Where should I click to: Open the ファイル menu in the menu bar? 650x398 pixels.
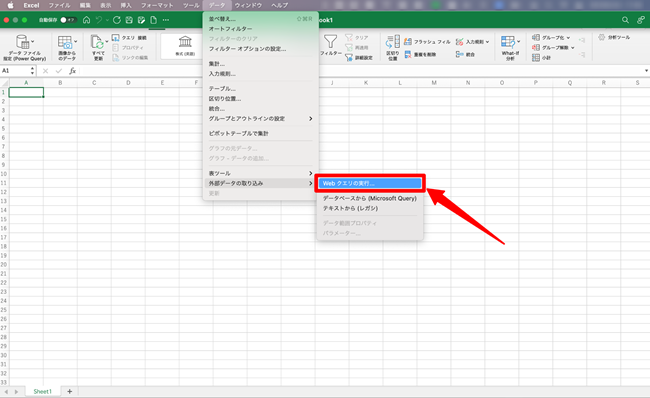click(59, 5)
